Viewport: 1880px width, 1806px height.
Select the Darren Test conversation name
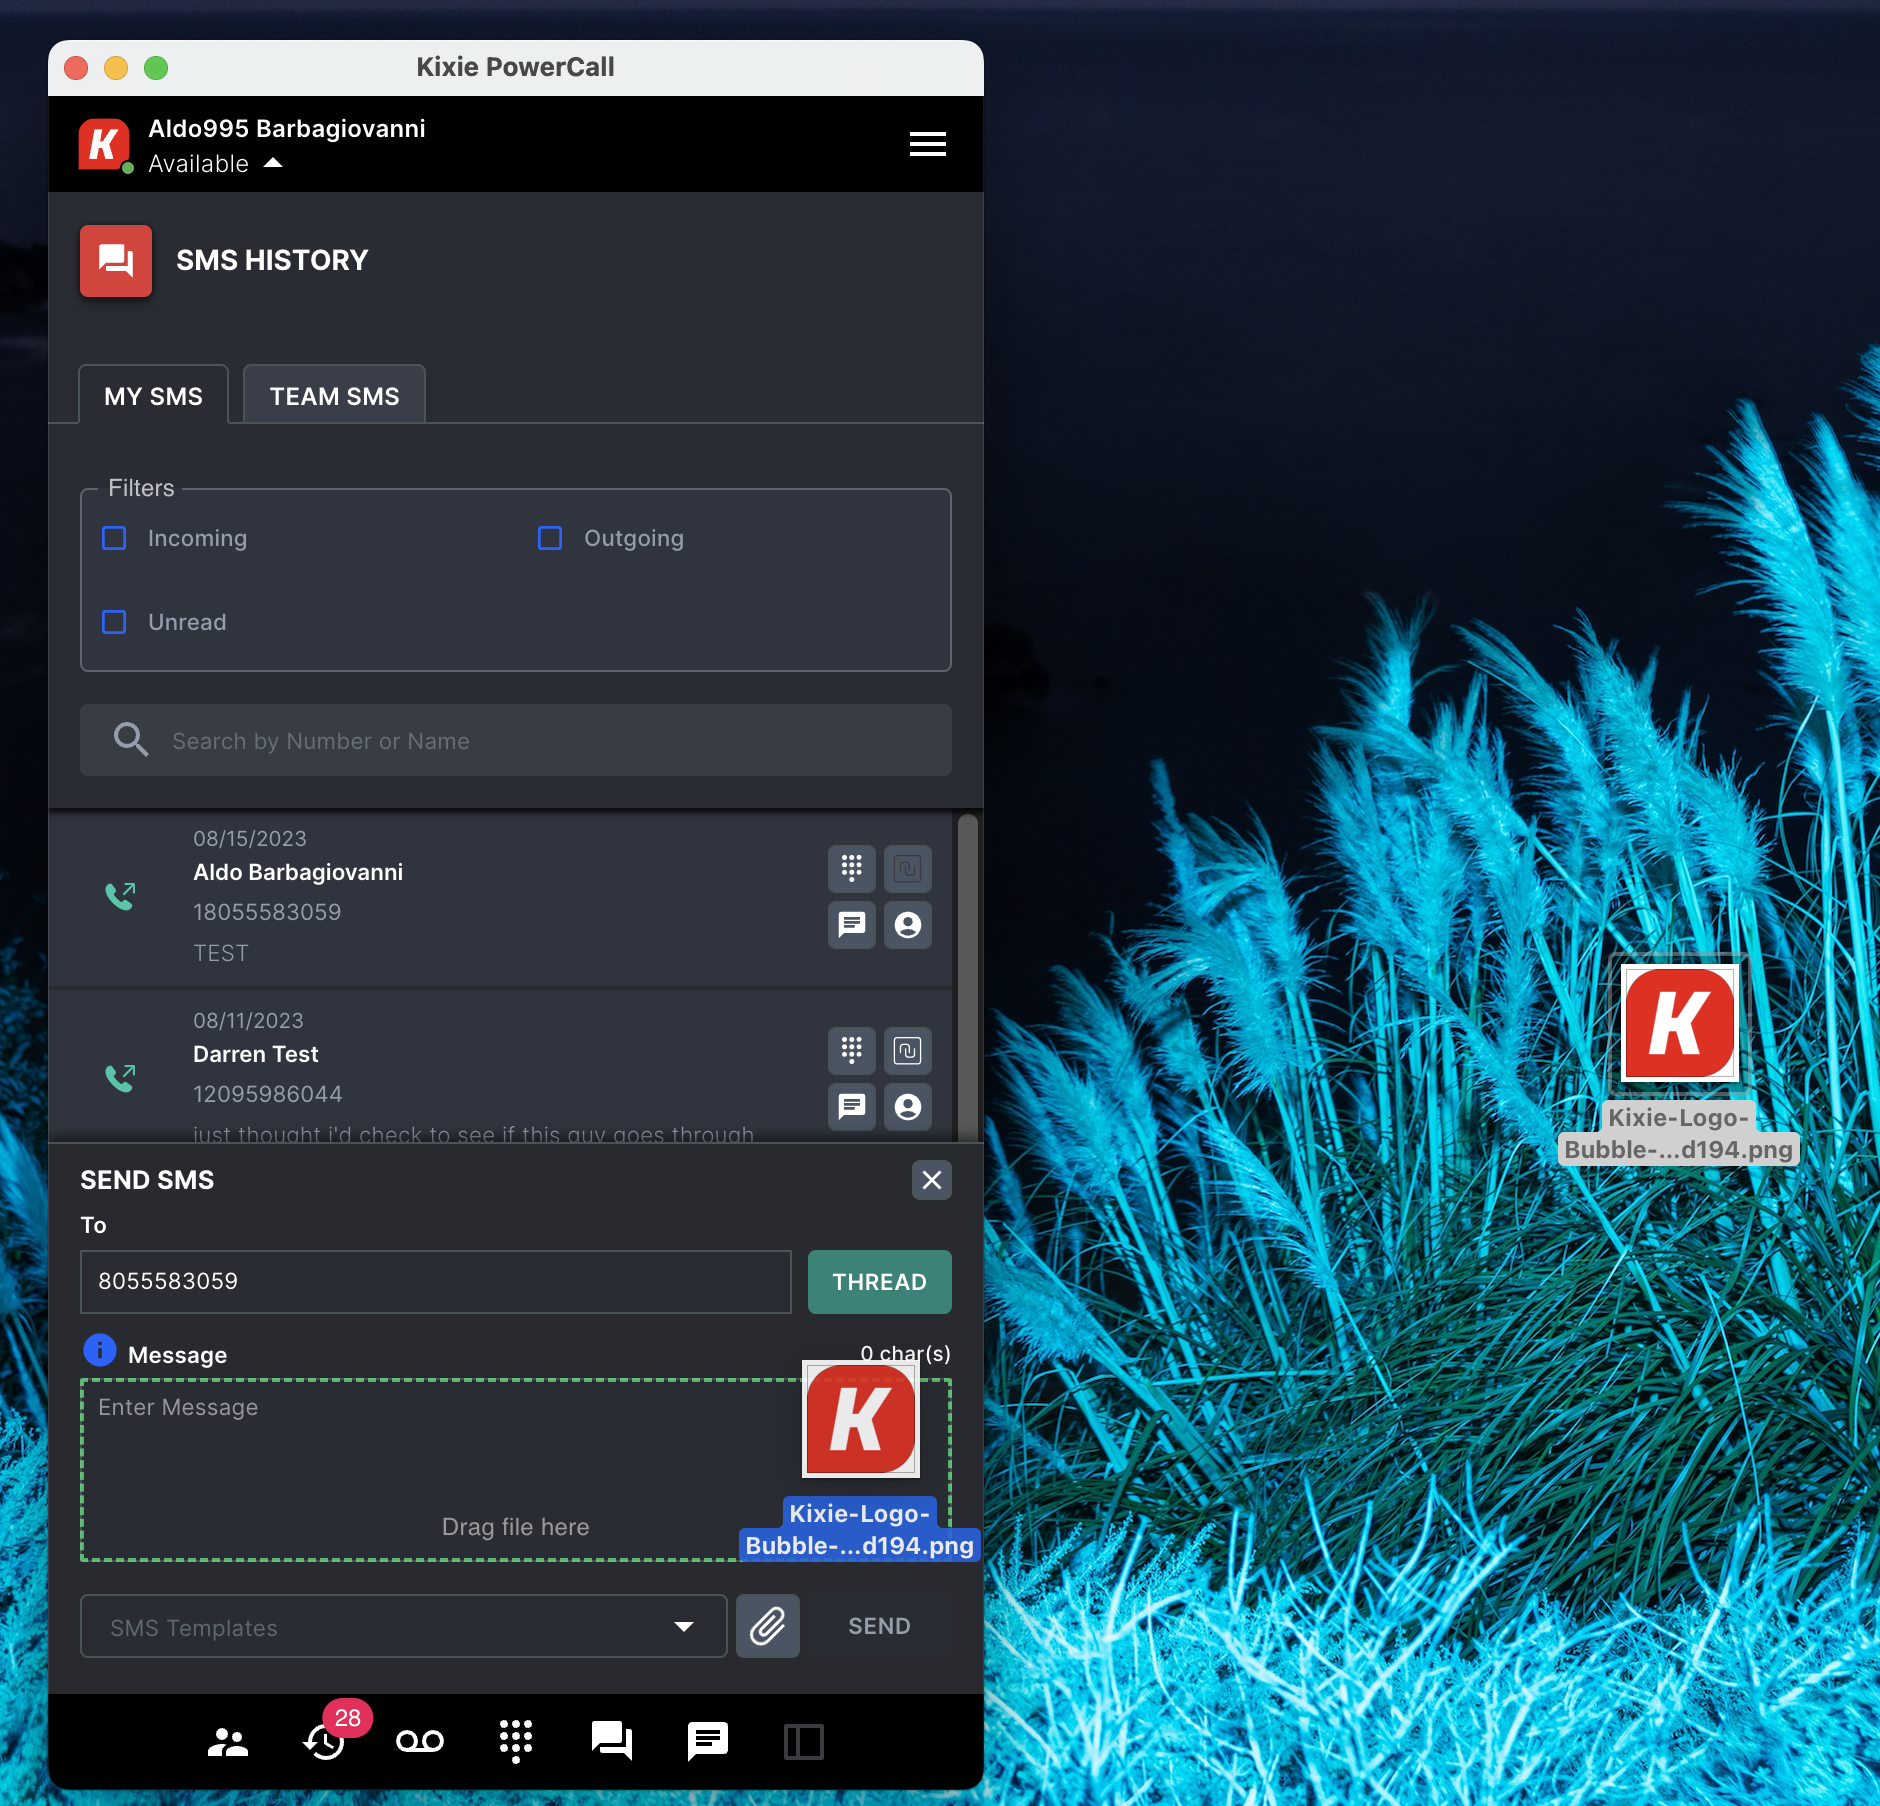click(256, 1054)
